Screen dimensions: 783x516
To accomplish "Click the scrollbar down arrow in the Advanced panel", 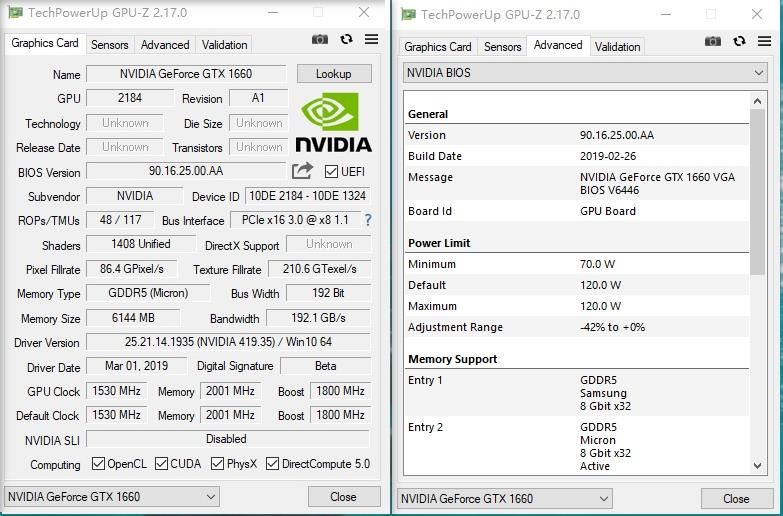I will (758, 466).
